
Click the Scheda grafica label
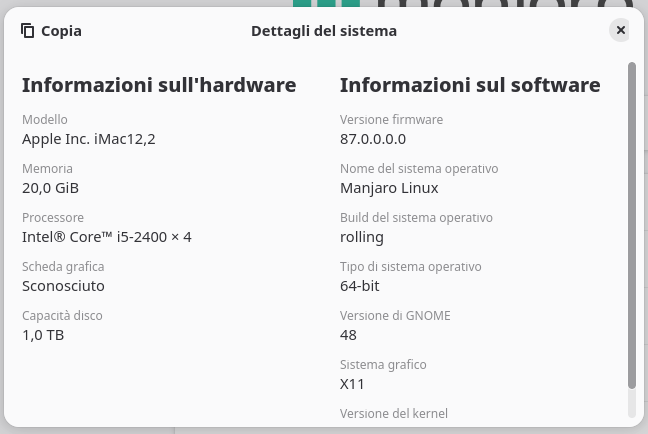pyautogui.click(x=63, y=267)
